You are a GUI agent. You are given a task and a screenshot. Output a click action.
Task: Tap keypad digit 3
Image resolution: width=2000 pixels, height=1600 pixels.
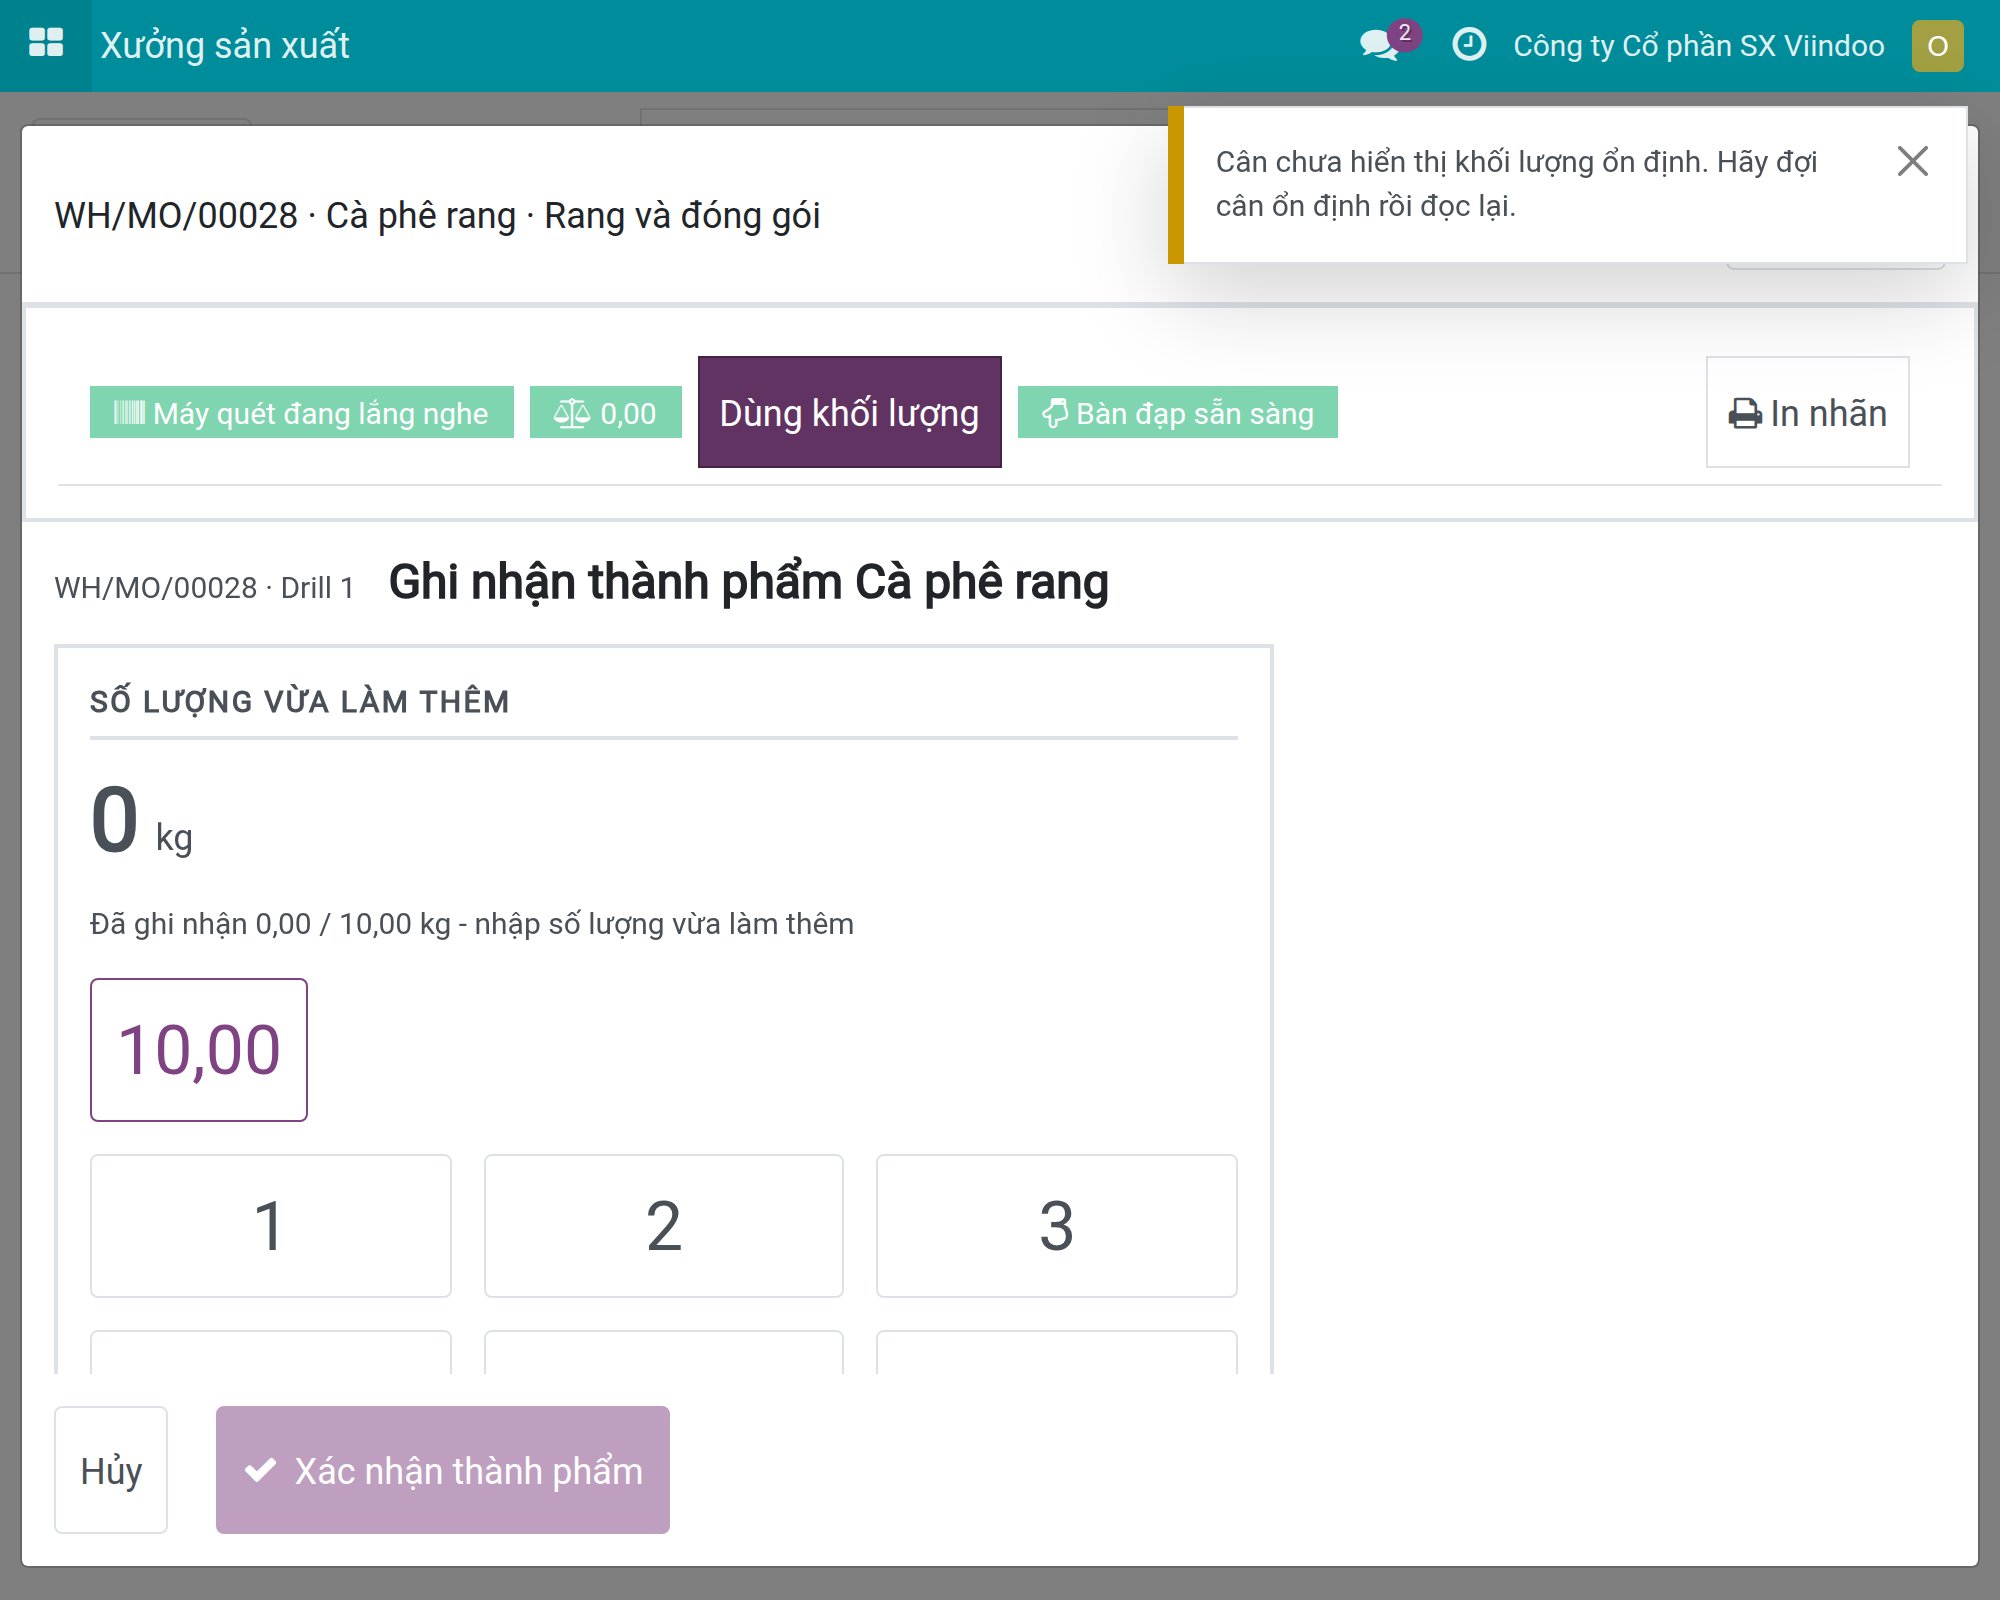point(1057,1226)
